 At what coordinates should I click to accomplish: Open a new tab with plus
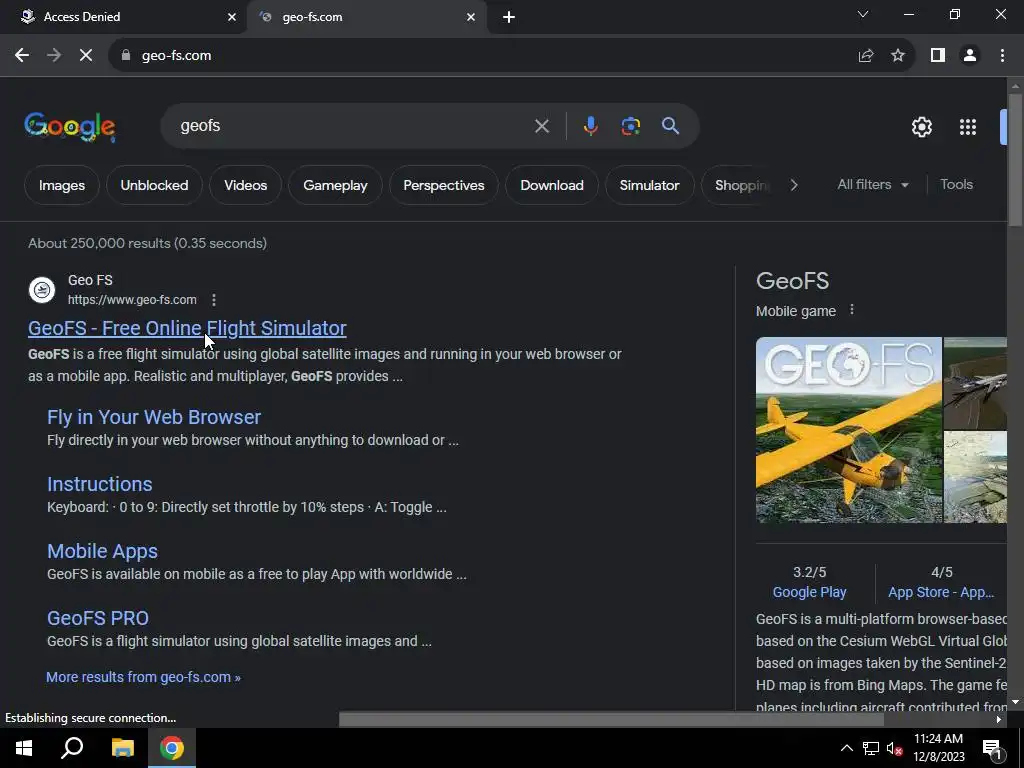click(x=509, y=17)
